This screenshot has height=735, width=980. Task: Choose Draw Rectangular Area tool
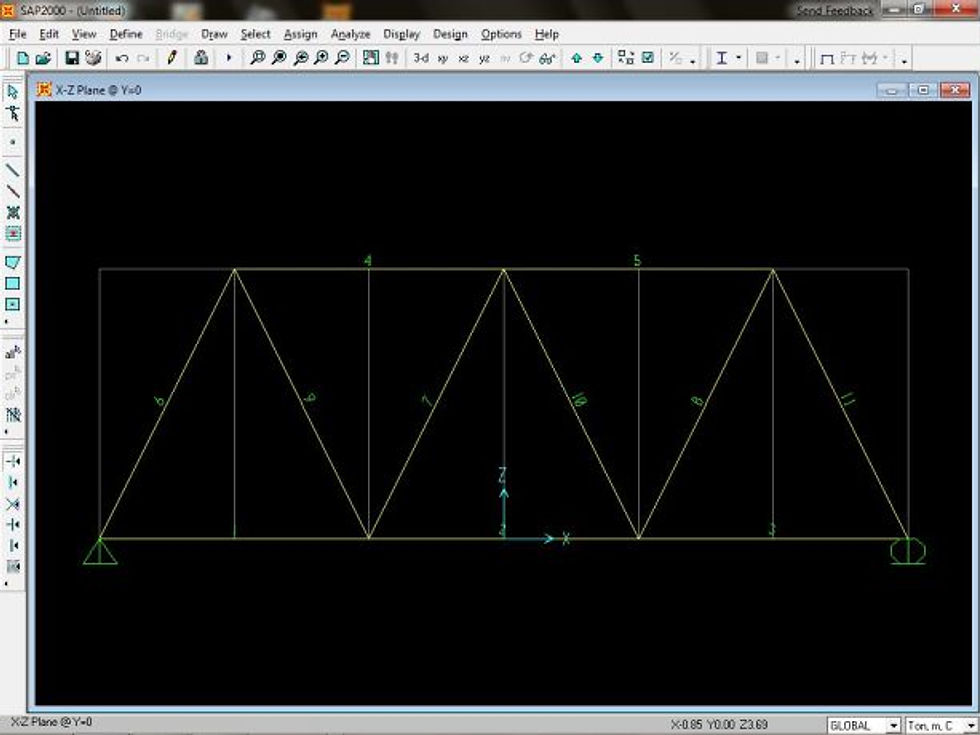pos(12,283)
